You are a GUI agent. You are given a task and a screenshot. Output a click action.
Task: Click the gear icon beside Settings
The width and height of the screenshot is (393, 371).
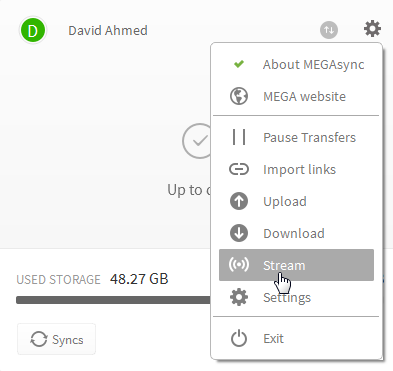[x=239, y=297]
